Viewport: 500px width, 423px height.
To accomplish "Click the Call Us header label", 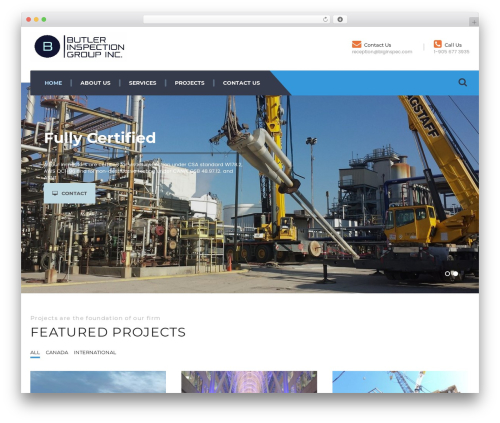I will 453,45.
